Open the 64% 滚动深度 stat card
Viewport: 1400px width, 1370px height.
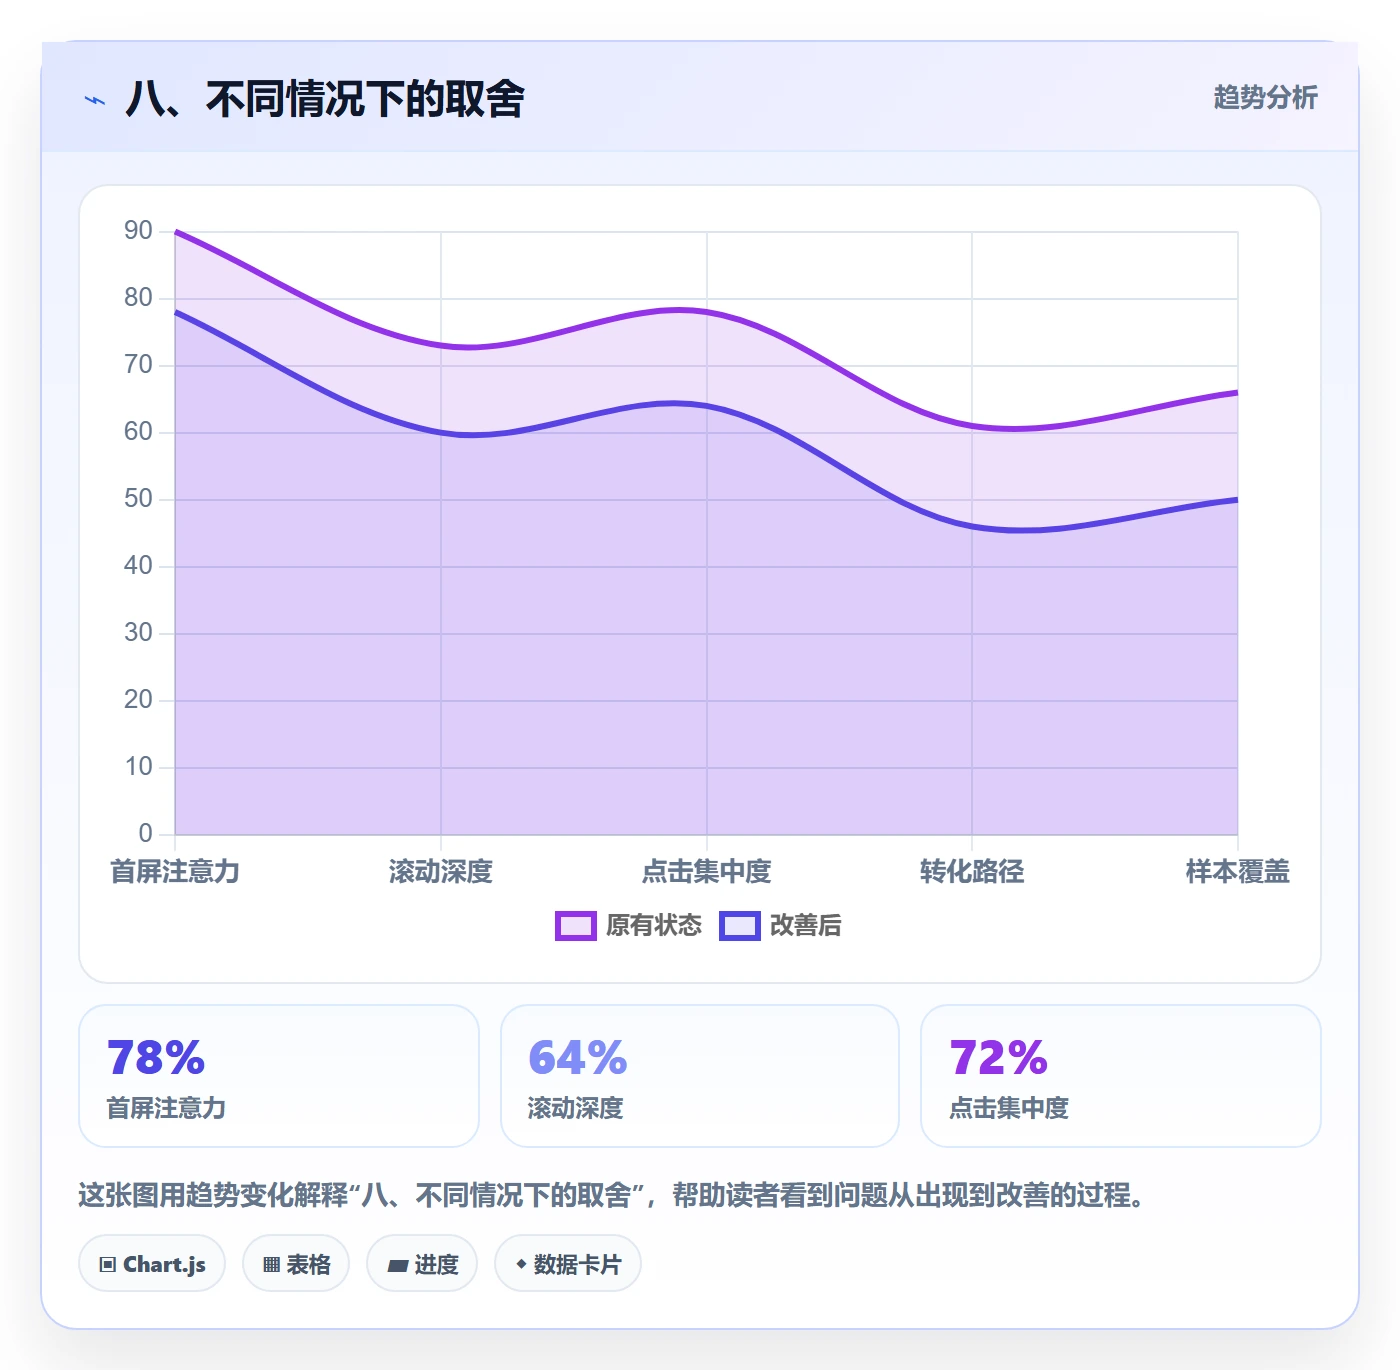click(700, 1076)
